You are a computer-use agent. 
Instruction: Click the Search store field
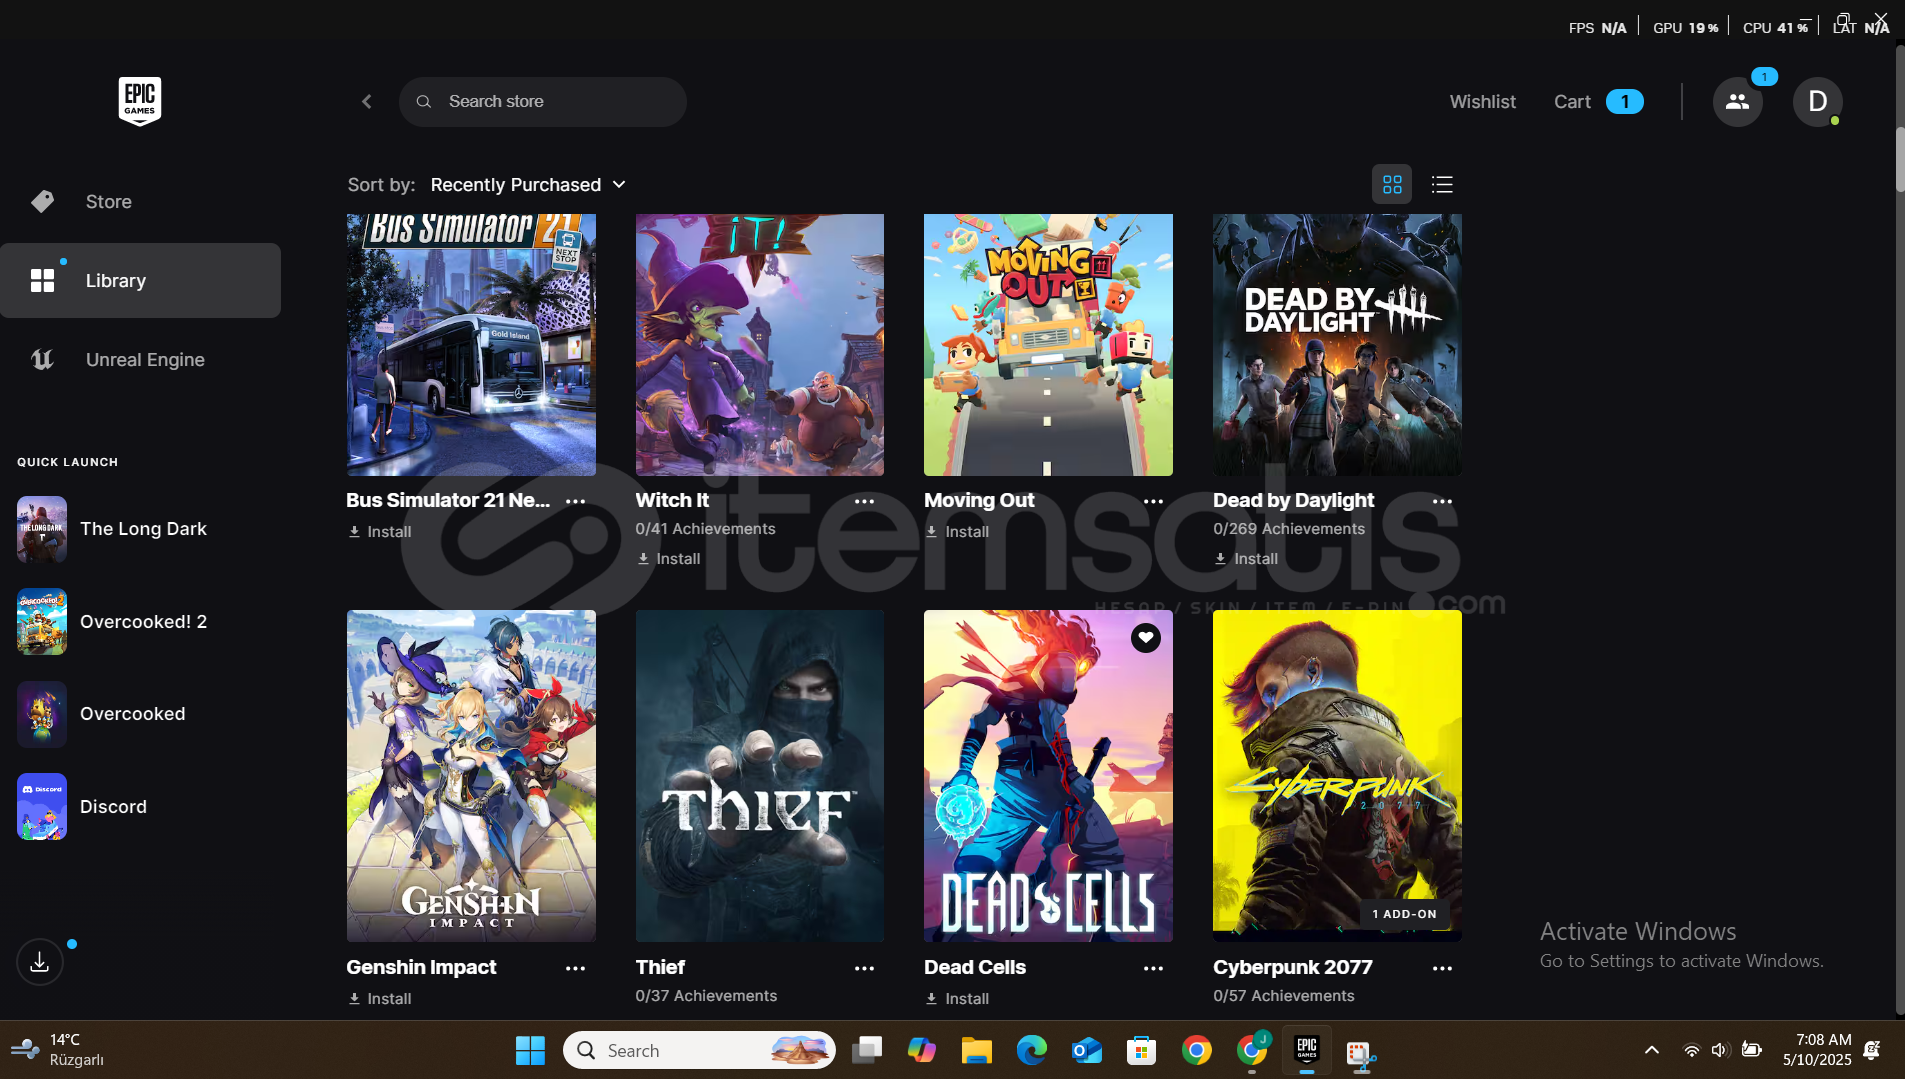(x=543, y=102)
